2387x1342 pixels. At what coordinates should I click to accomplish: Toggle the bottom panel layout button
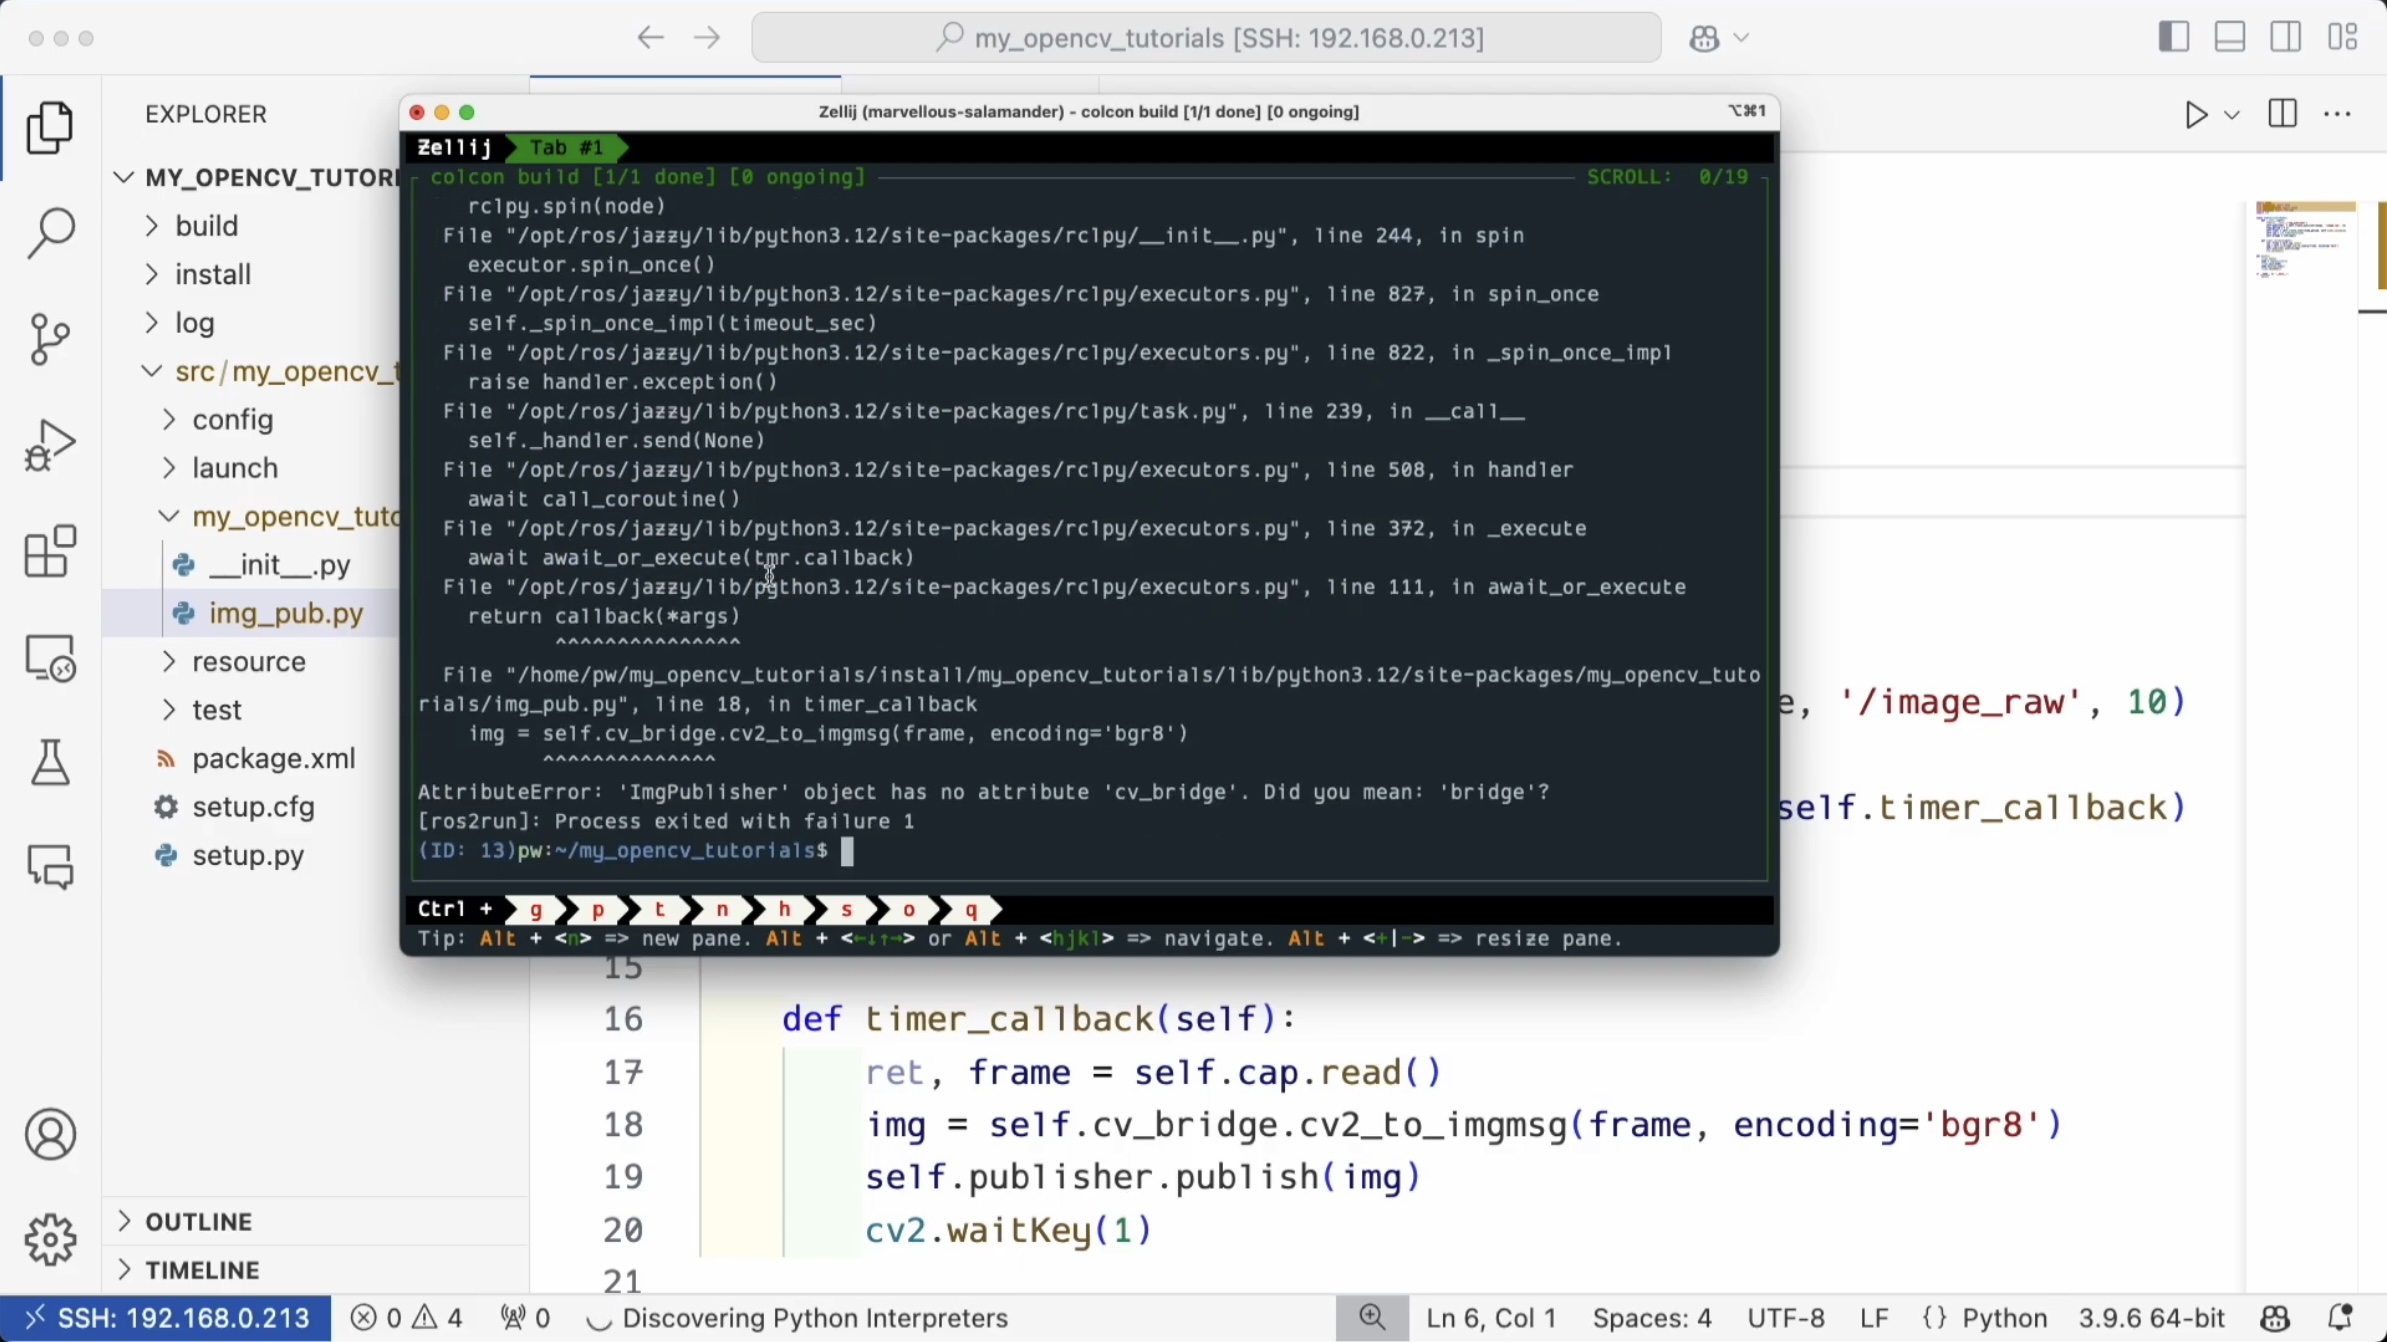tap(2230, 38)
